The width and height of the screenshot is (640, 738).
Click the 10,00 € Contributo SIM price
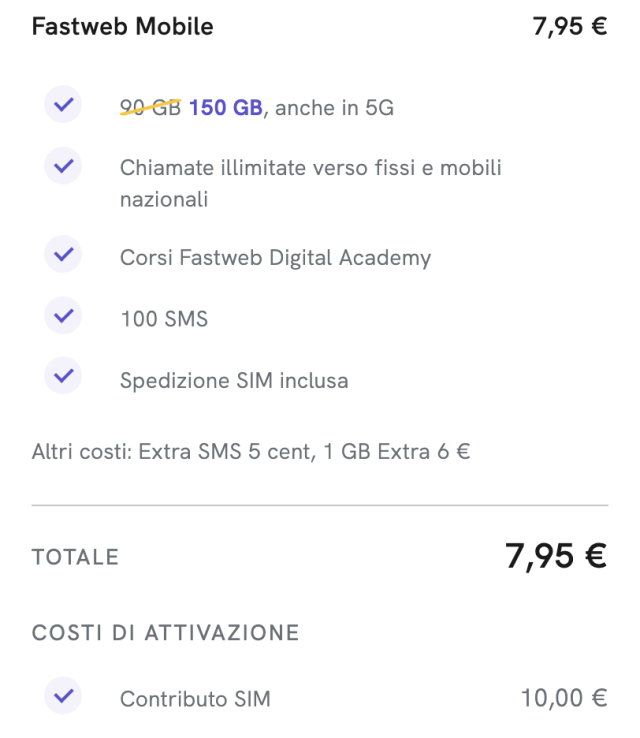[x=564, y=698]
